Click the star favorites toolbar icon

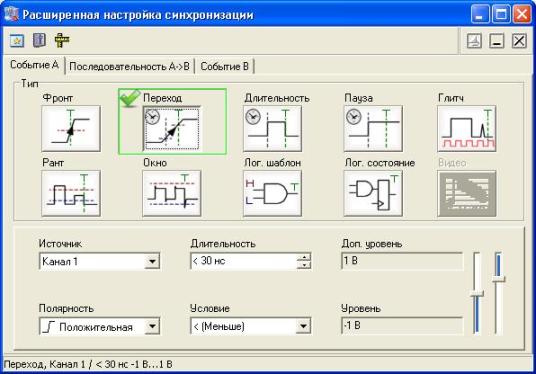(x=17, y=41)
